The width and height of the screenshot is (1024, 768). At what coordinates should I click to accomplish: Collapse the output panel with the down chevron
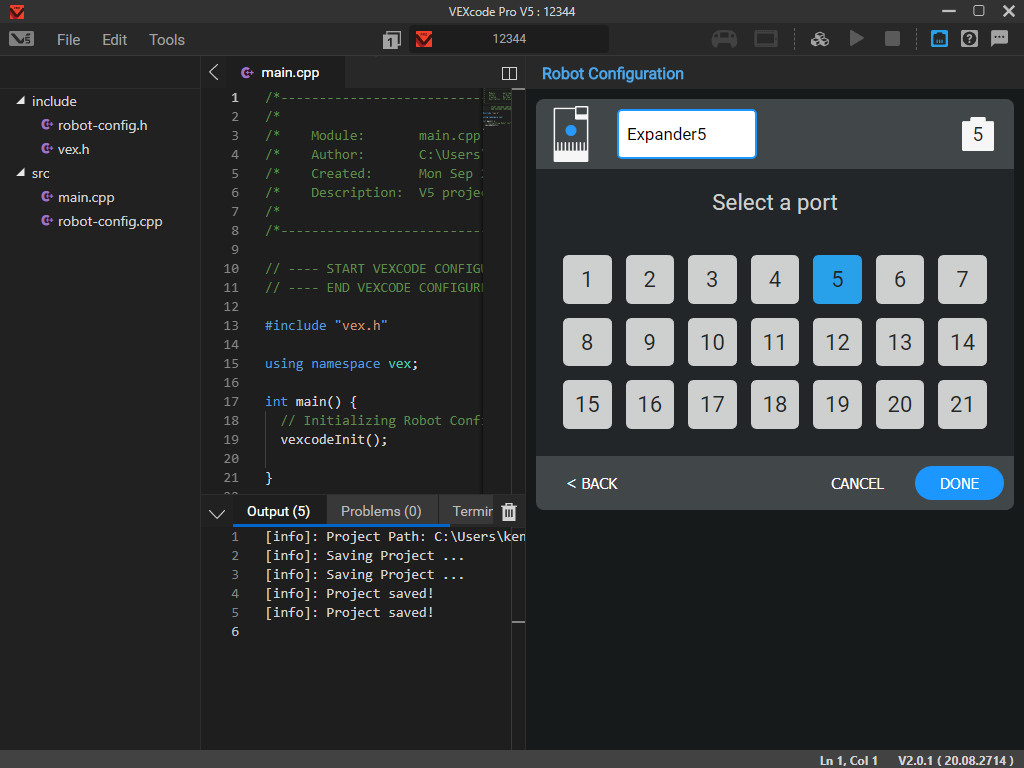pyautogui.click(x=217, y=513)
